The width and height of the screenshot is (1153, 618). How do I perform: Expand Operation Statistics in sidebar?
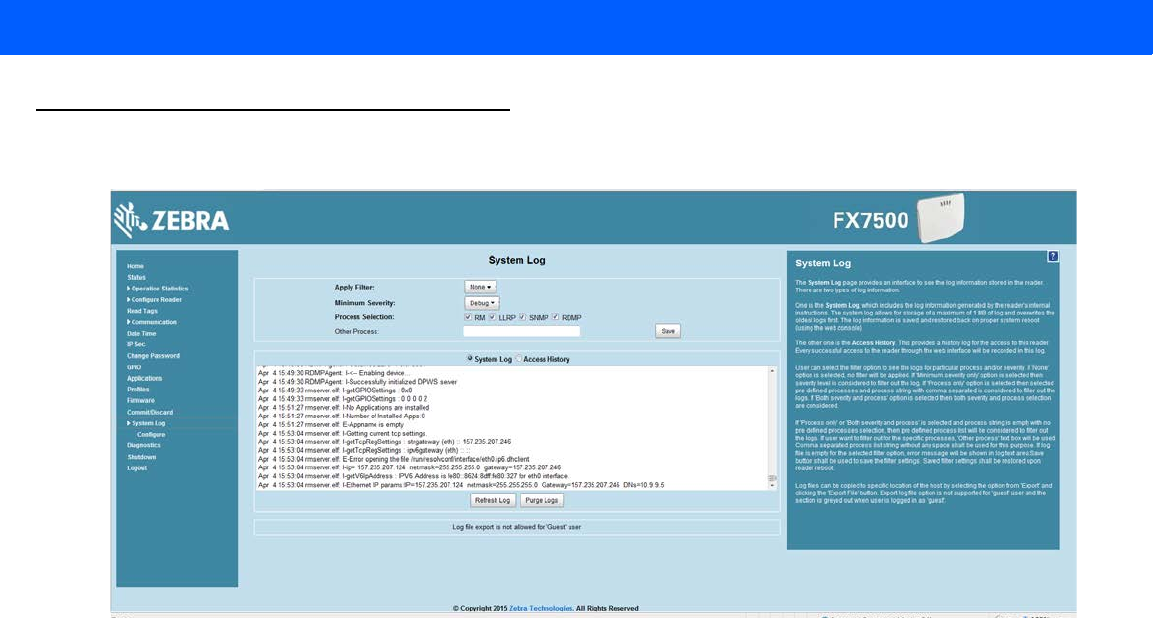click(x=157, y=288)
